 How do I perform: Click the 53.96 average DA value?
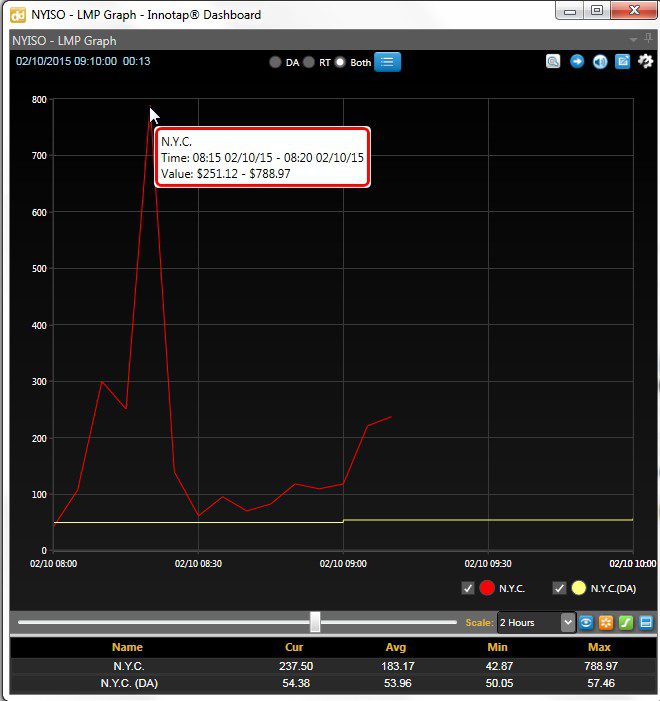[x=398, y=683]
